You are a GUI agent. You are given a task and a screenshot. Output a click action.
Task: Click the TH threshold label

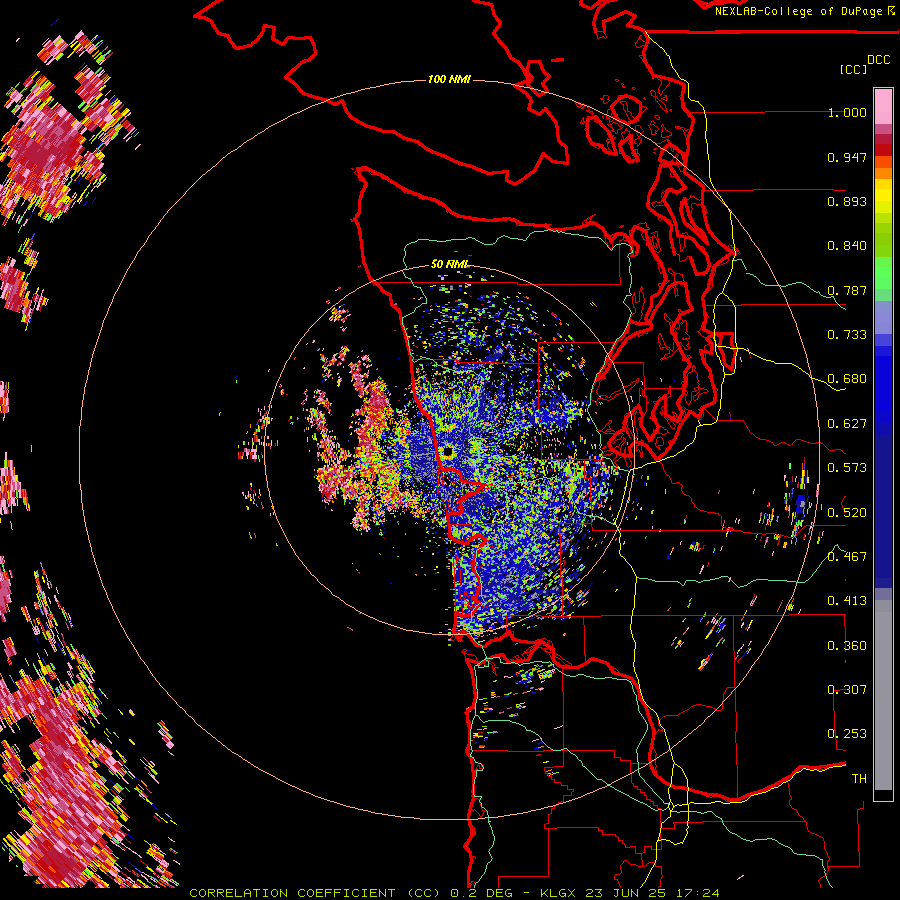[x=859, y=779]
